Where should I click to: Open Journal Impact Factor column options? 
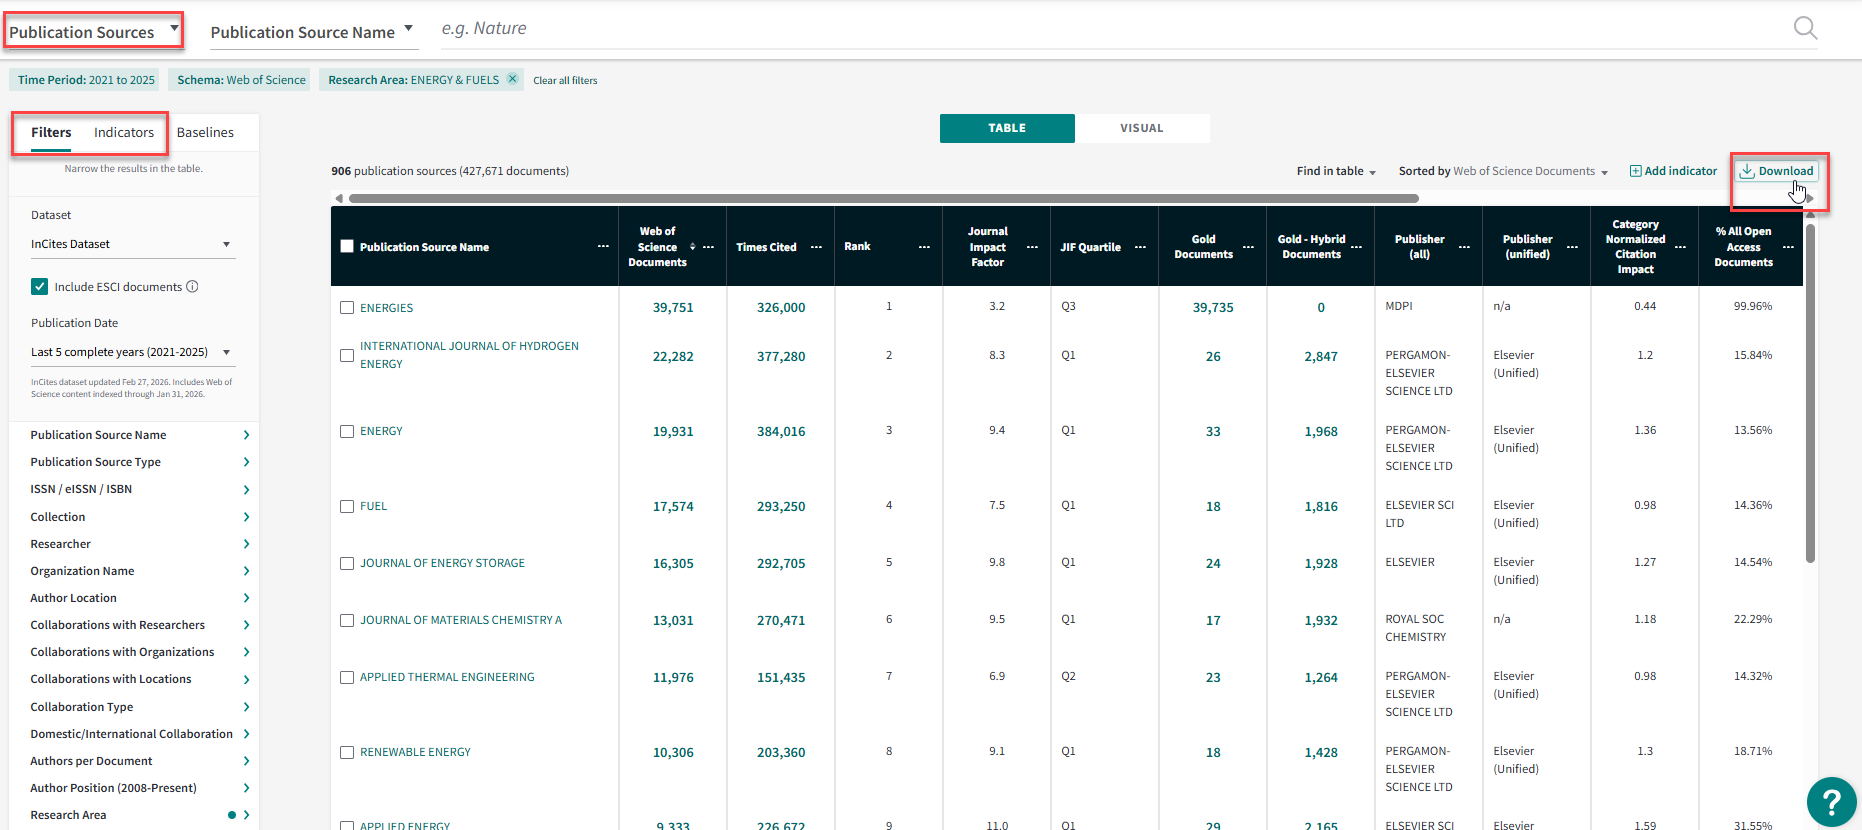1032,247
